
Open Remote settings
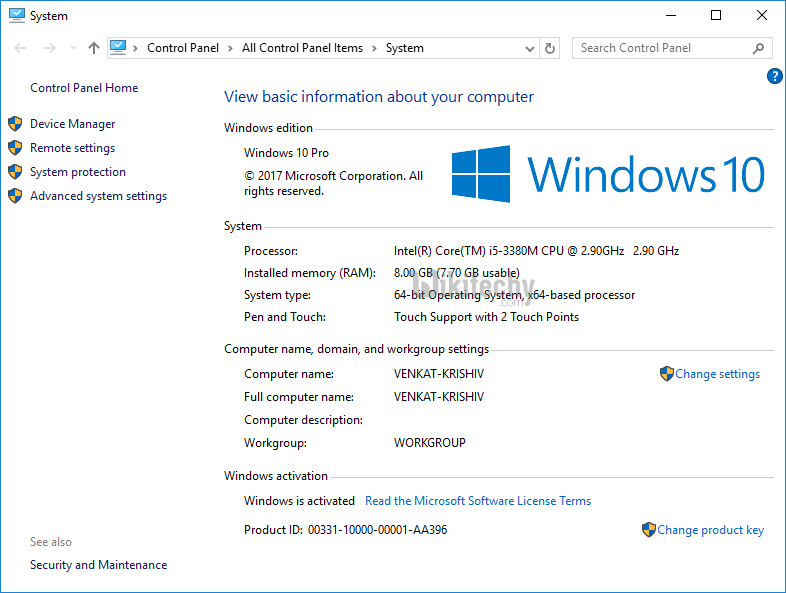click(72, 148)
